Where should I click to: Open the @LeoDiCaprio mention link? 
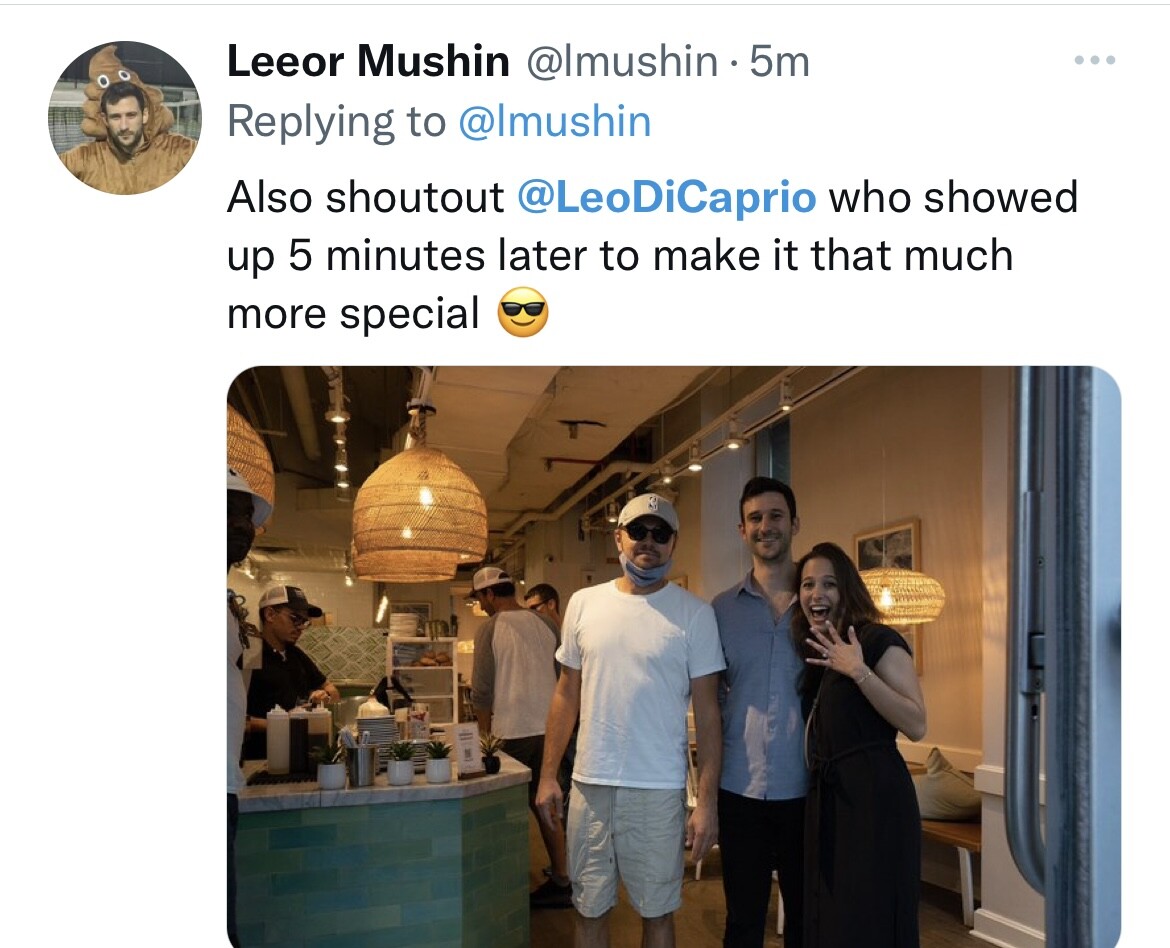point(666,197)
